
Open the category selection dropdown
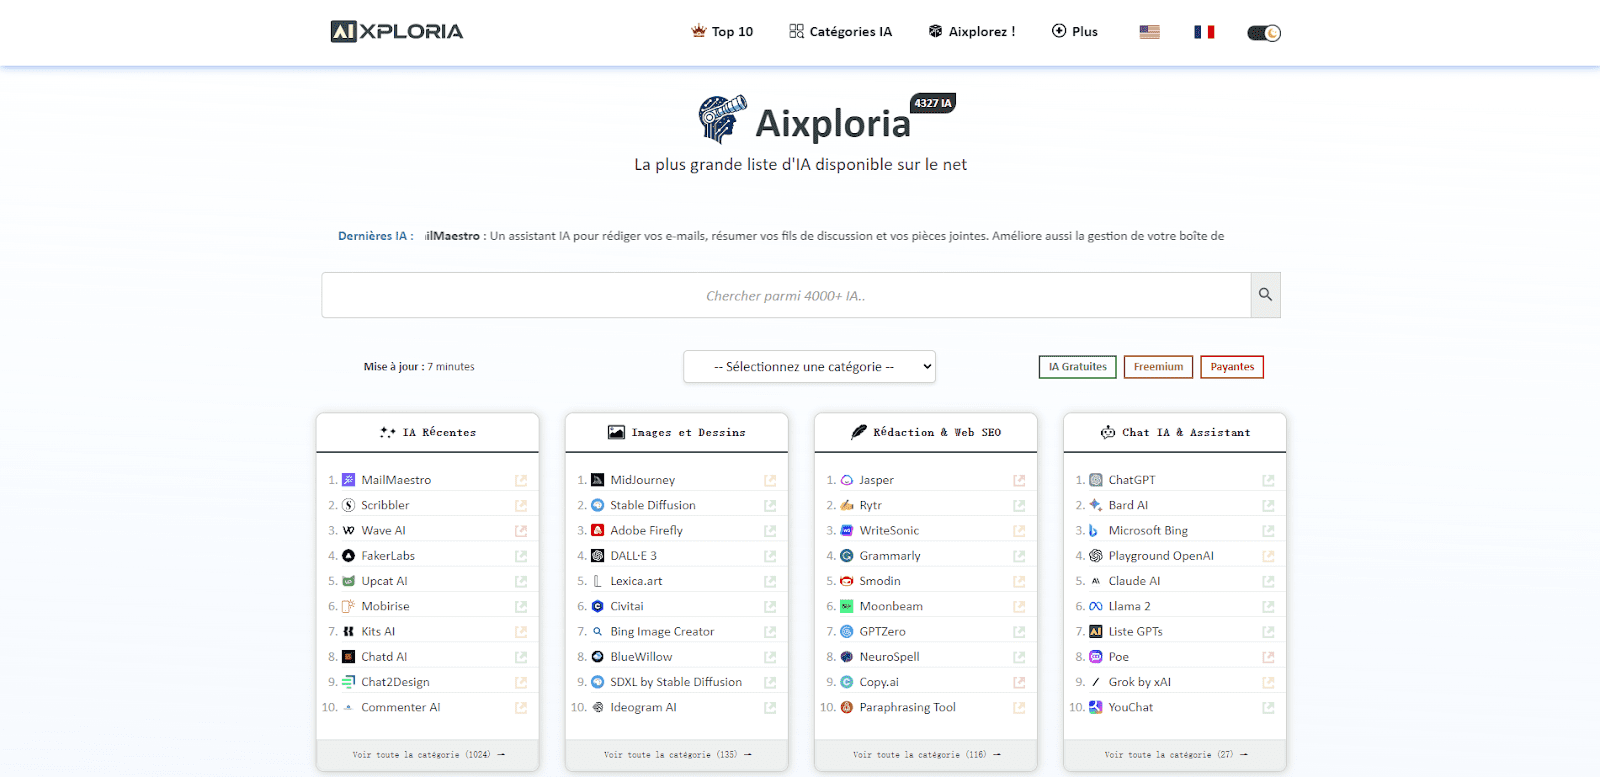tap(809, 367)
